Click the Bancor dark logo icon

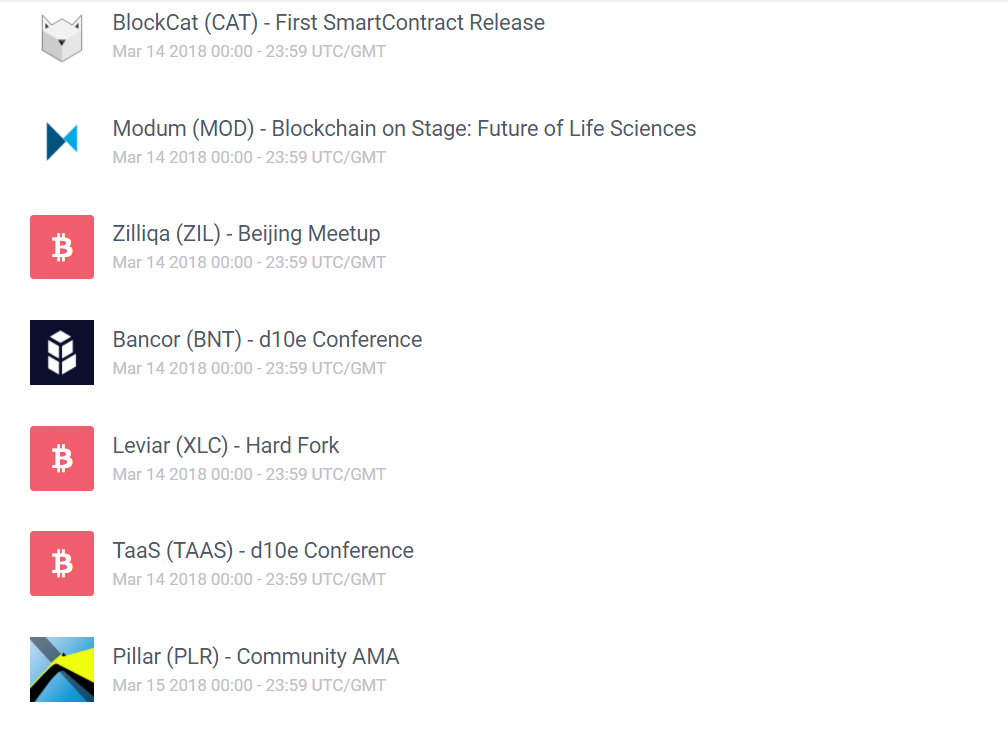click(x=62, y=352)
